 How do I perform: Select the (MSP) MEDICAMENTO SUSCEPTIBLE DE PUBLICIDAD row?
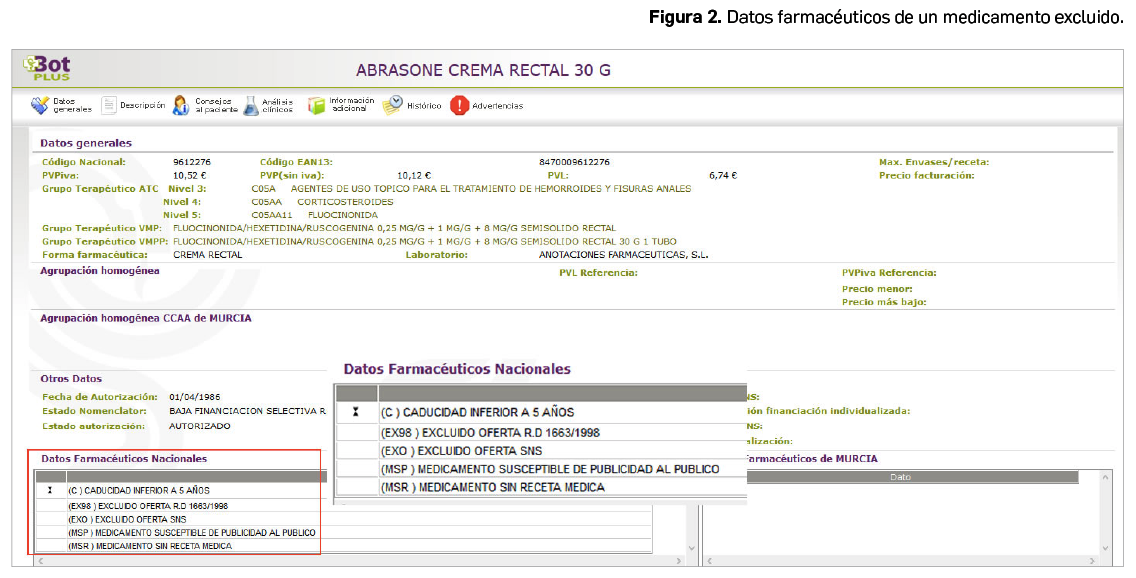coord(549,468)
